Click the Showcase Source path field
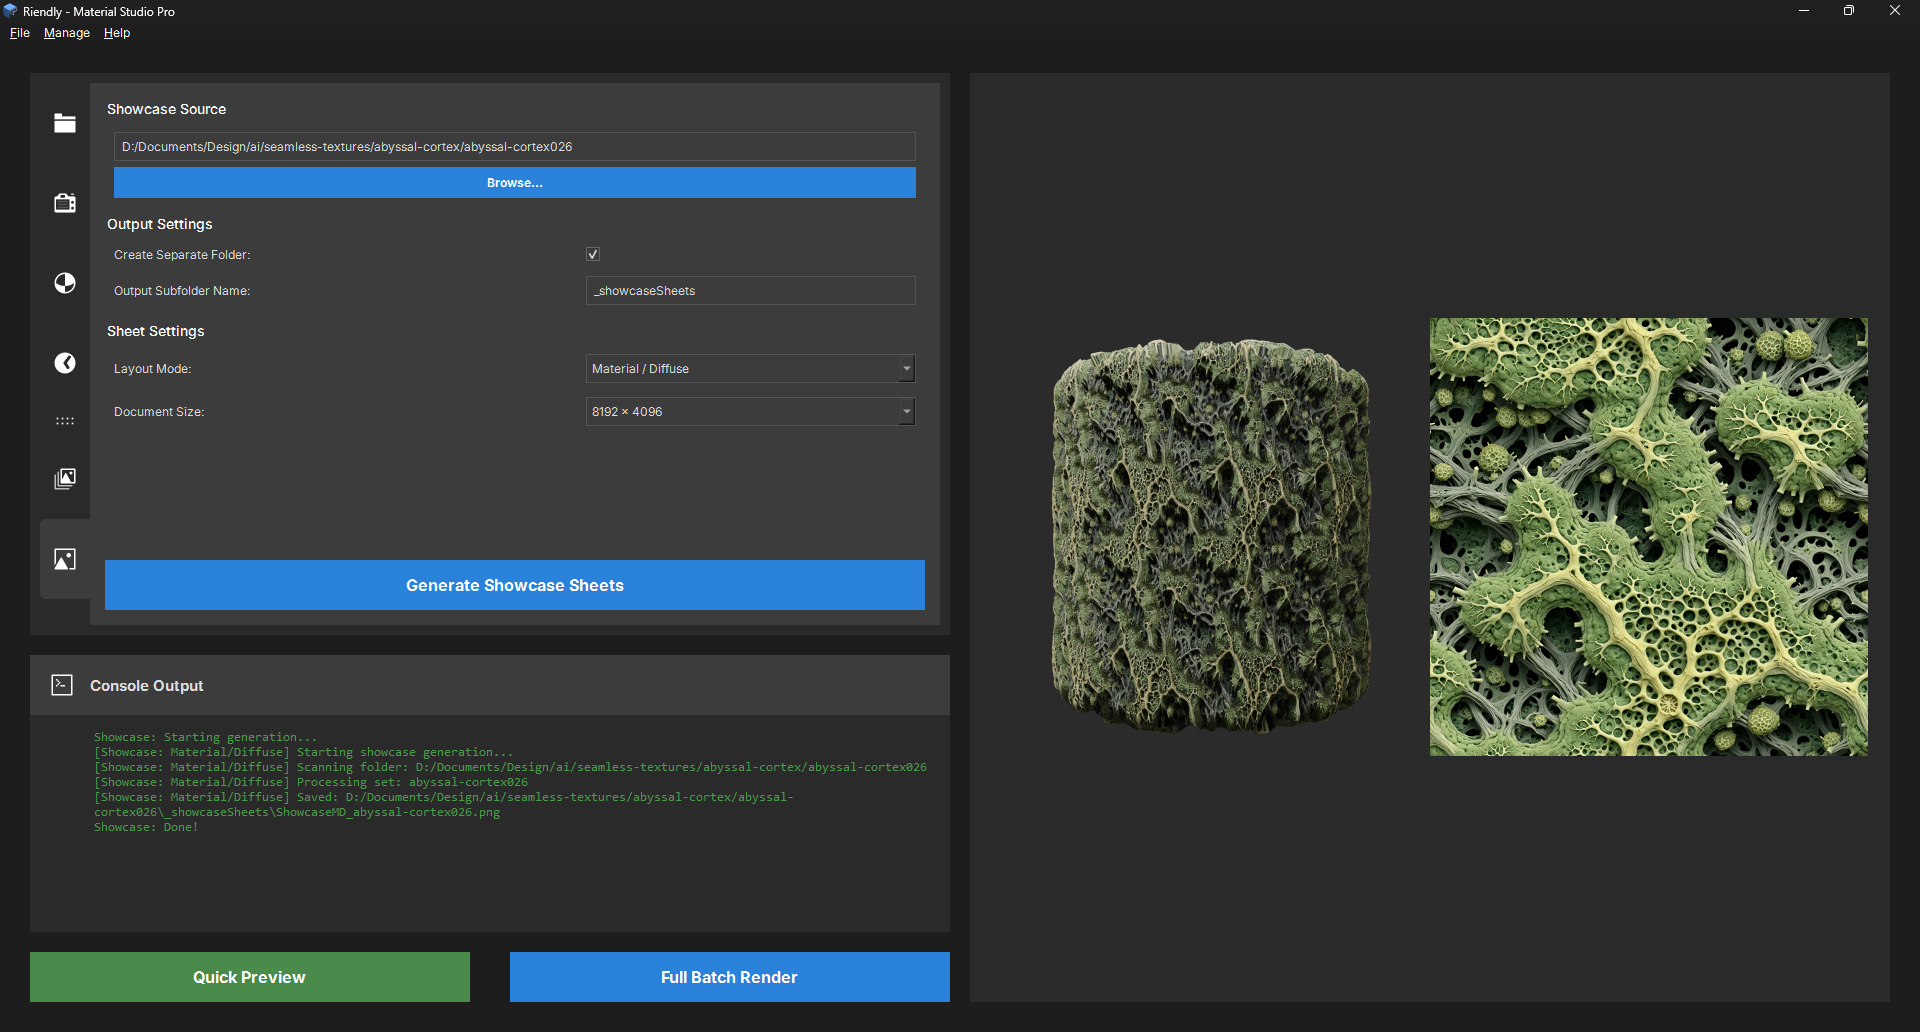Image resolution: width=1920 pixels, height=1032 pixels. pos(515,147)
